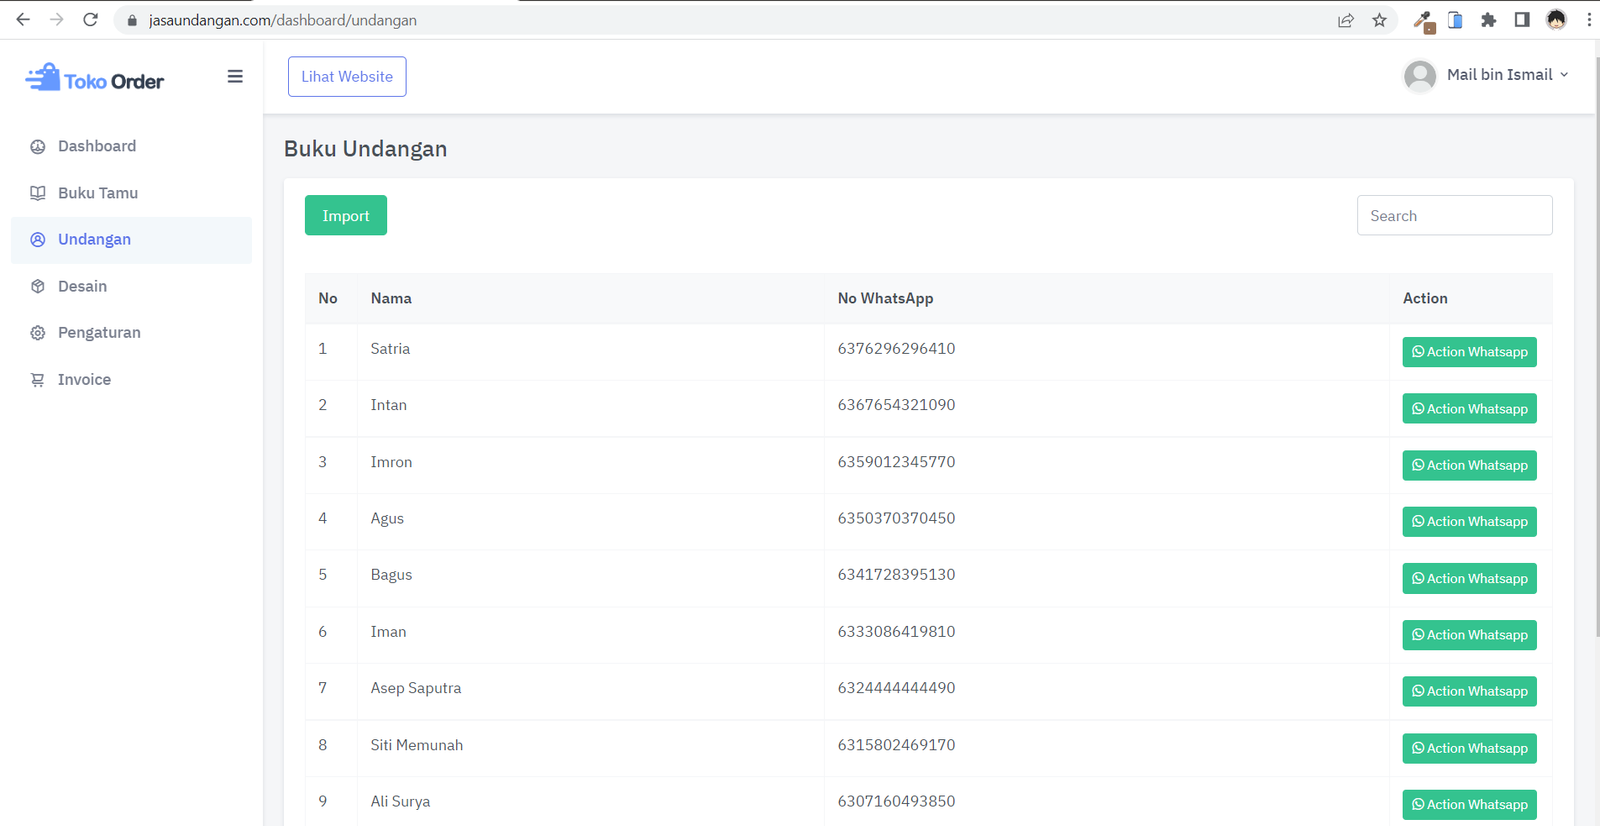Viewport: 1600px width, 826px height.
Task: Click the Pengaturan gear icon
Action: click(38, 333)
